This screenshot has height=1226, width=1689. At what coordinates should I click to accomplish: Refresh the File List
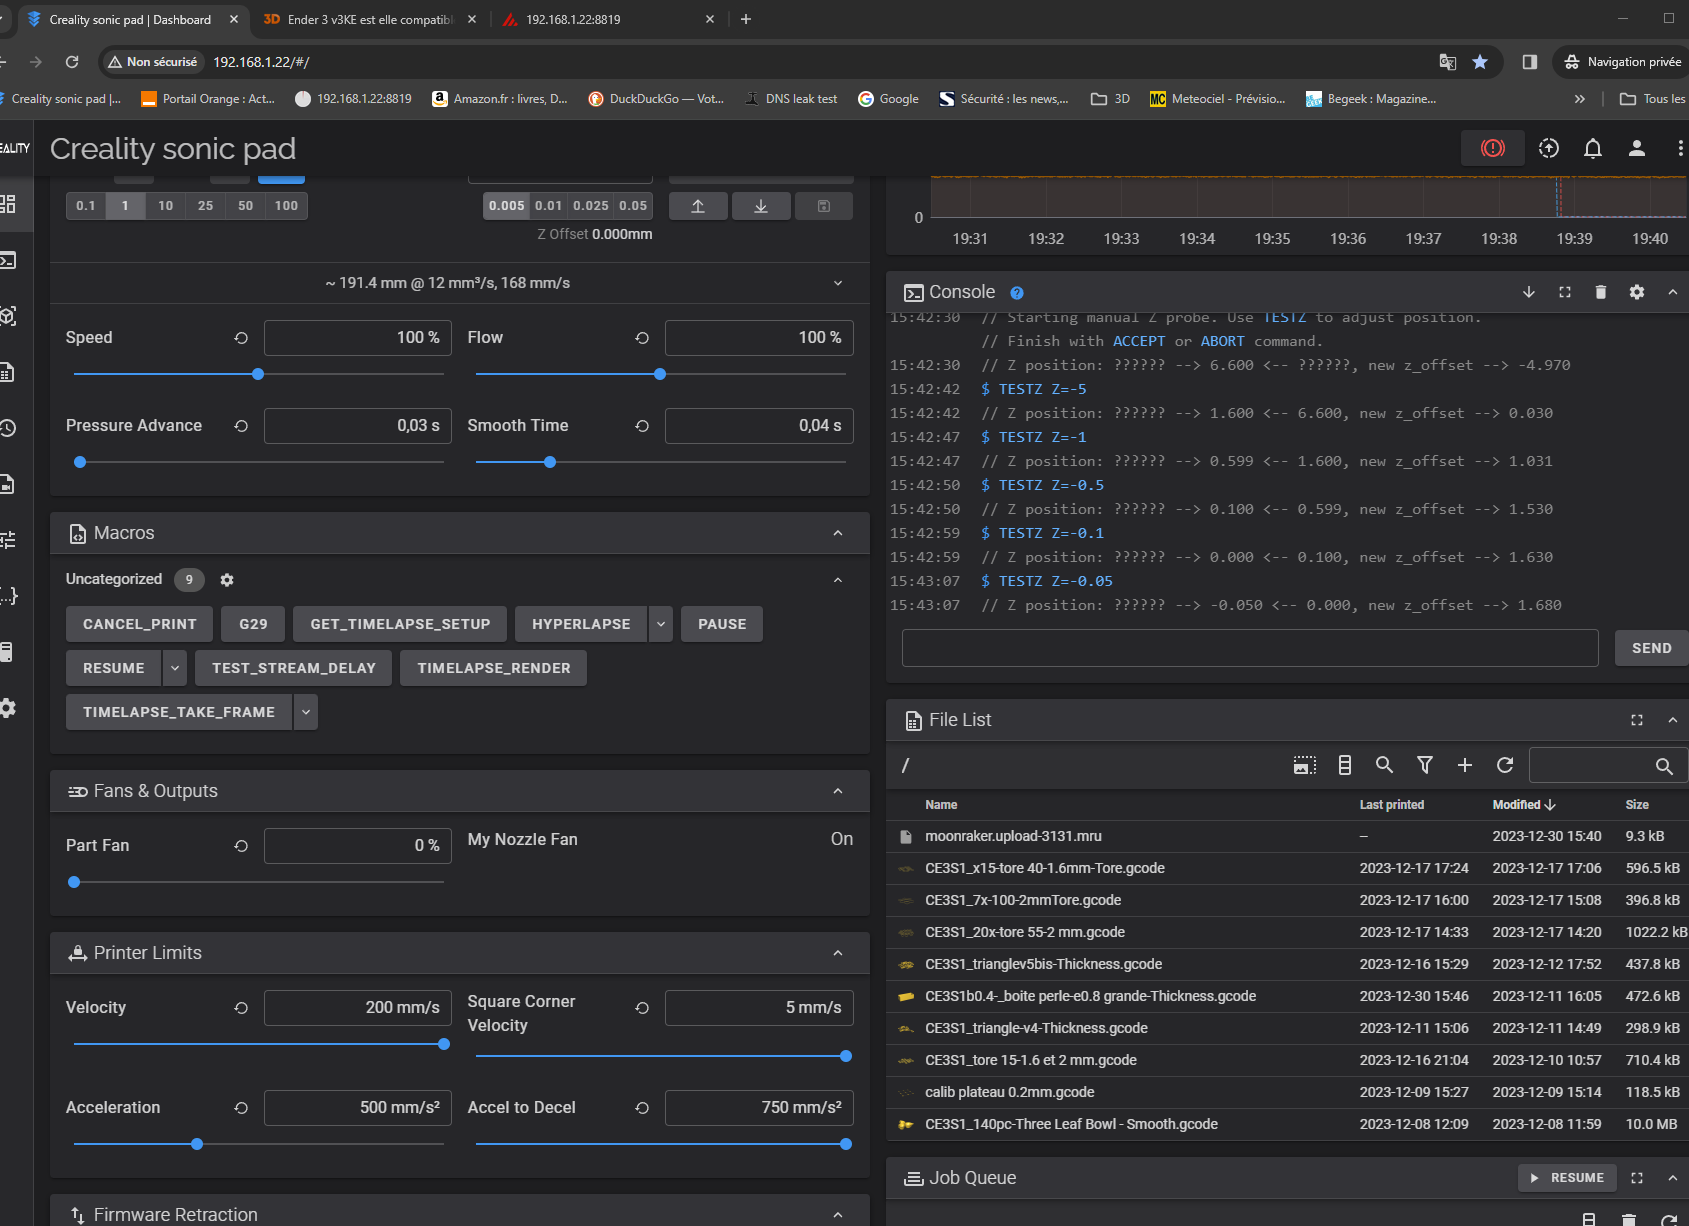1504,765
